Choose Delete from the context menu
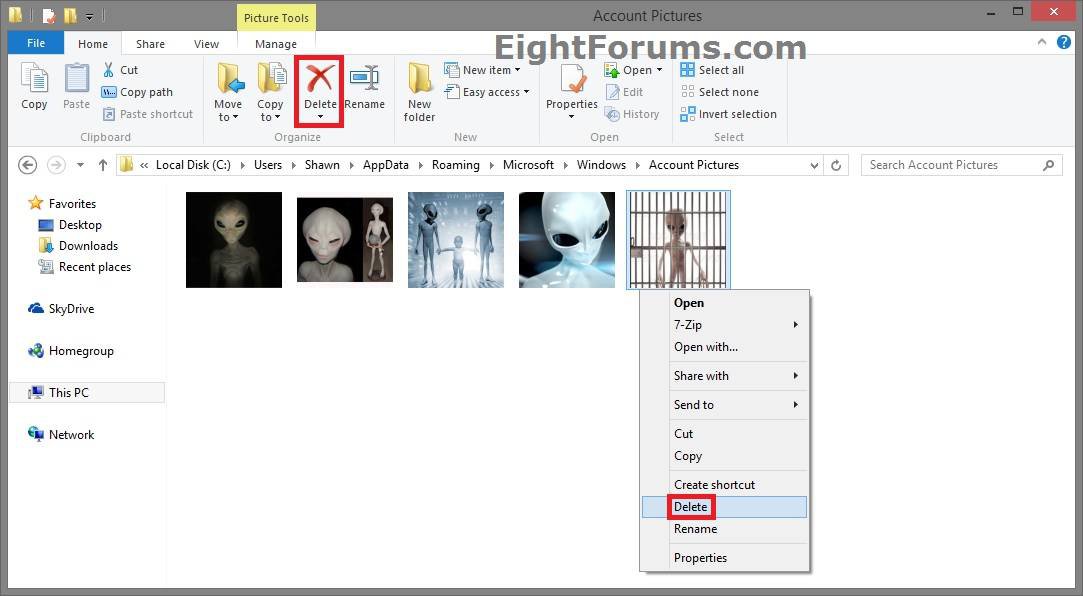The image size is (1083, 596). coord(691,507)
